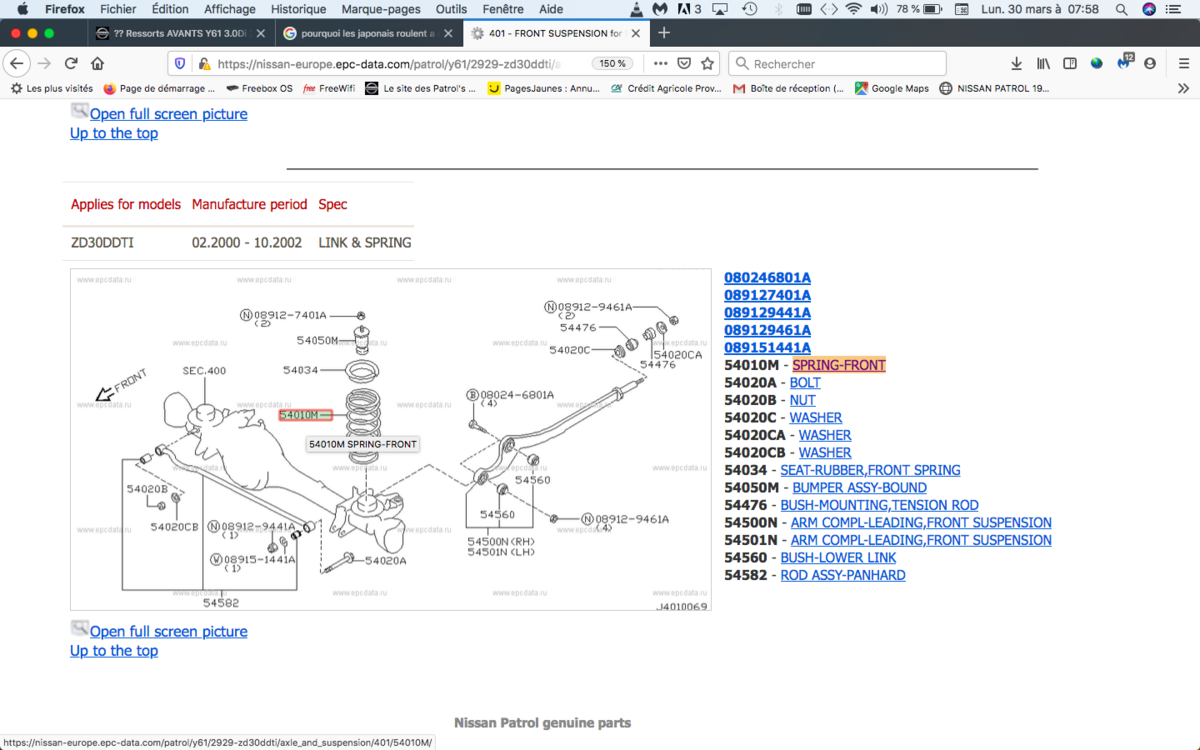Bookmark this page with the star icon
The image size is (1200, 750).
(708, 63)
